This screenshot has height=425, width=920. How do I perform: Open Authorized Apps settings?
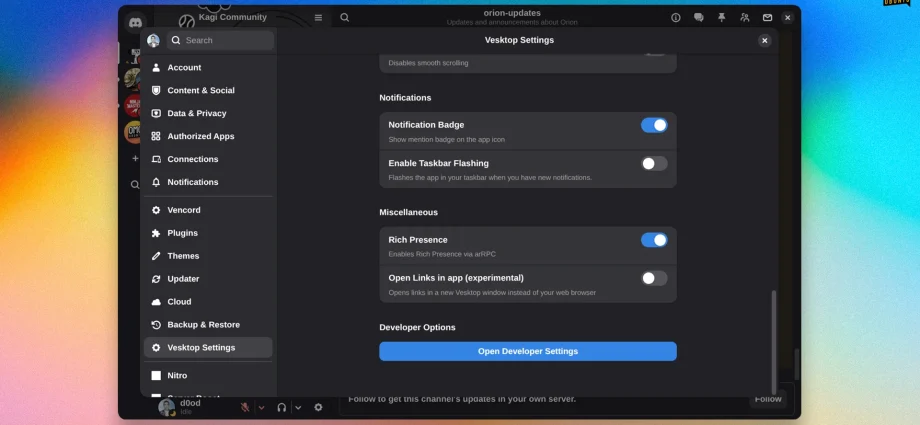(208, 136)
